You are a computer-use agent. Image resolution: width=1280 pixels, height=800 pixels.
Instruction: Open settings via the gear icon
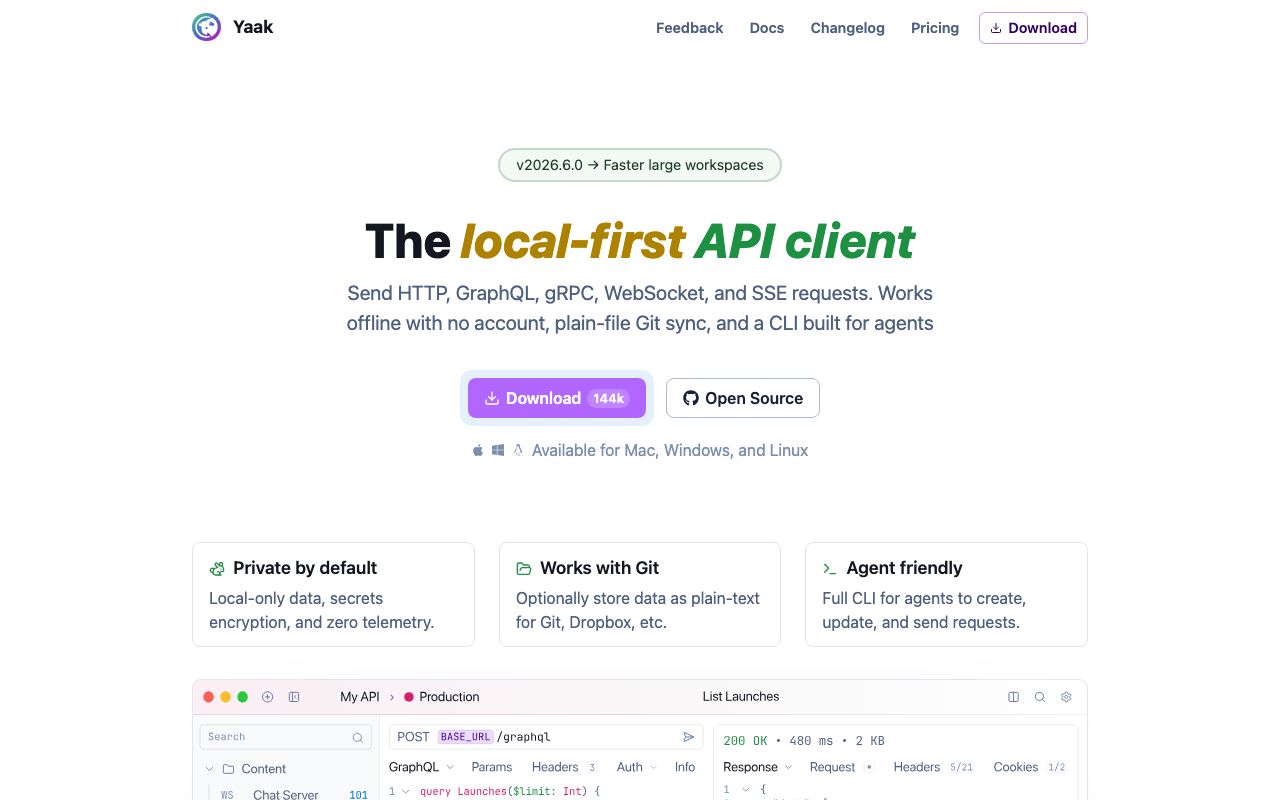[x=1066, y=697]
